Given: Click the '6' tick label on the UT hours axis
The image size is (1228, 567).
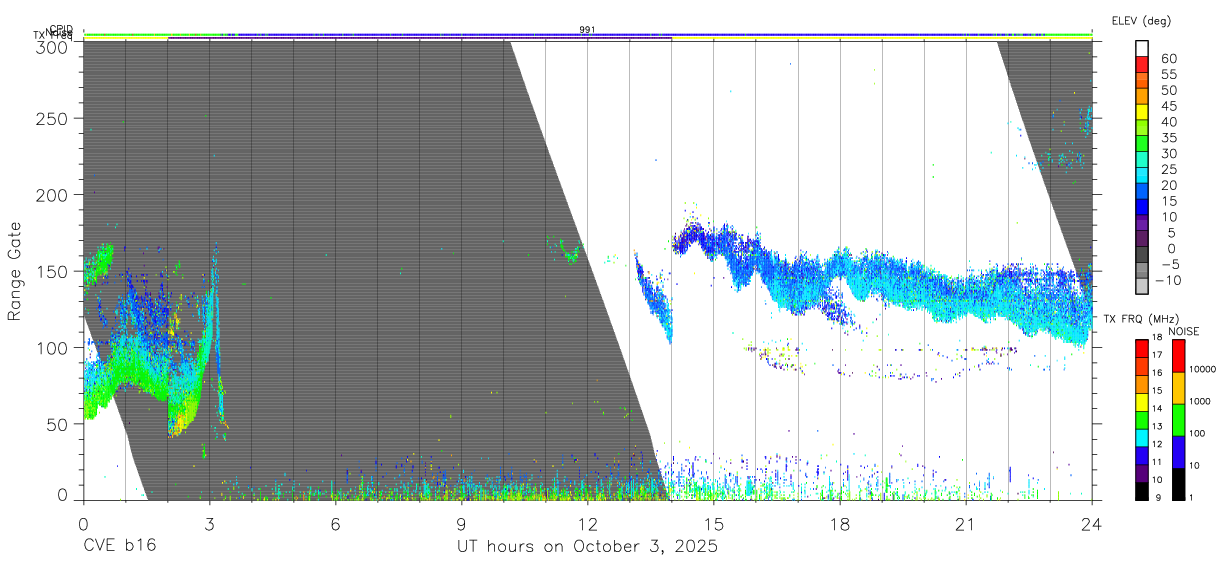Looking at the screenshot, I should click(x=335, y=523).
